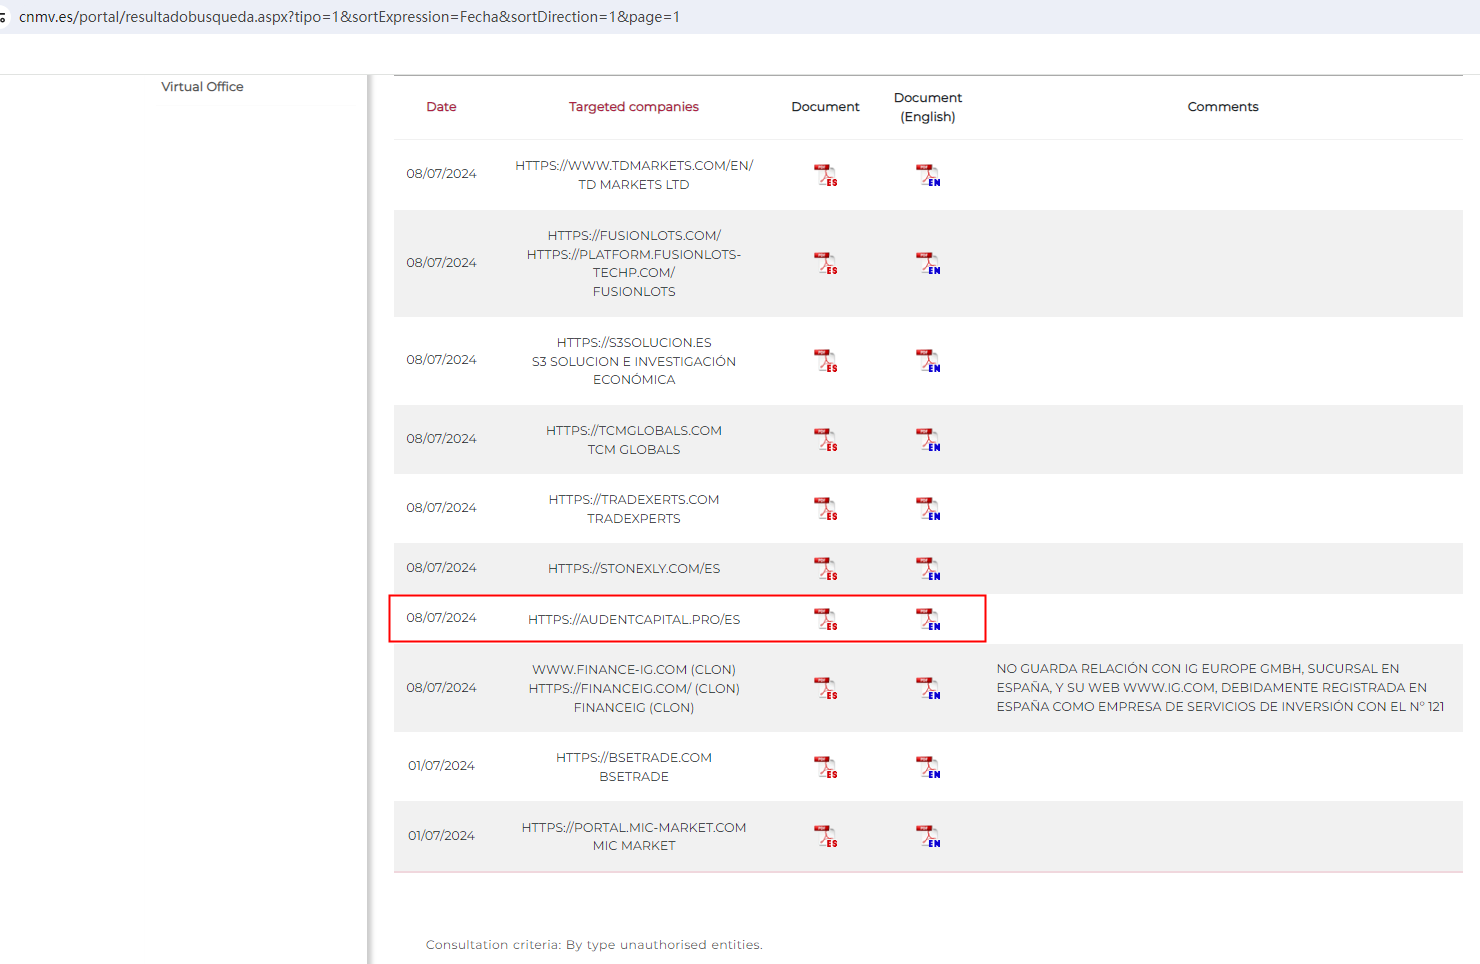Open Spanish PDF for Fusionlots warning
Image resolution: width=1480 pixels, height=964 pixels.
click(825, 263)
